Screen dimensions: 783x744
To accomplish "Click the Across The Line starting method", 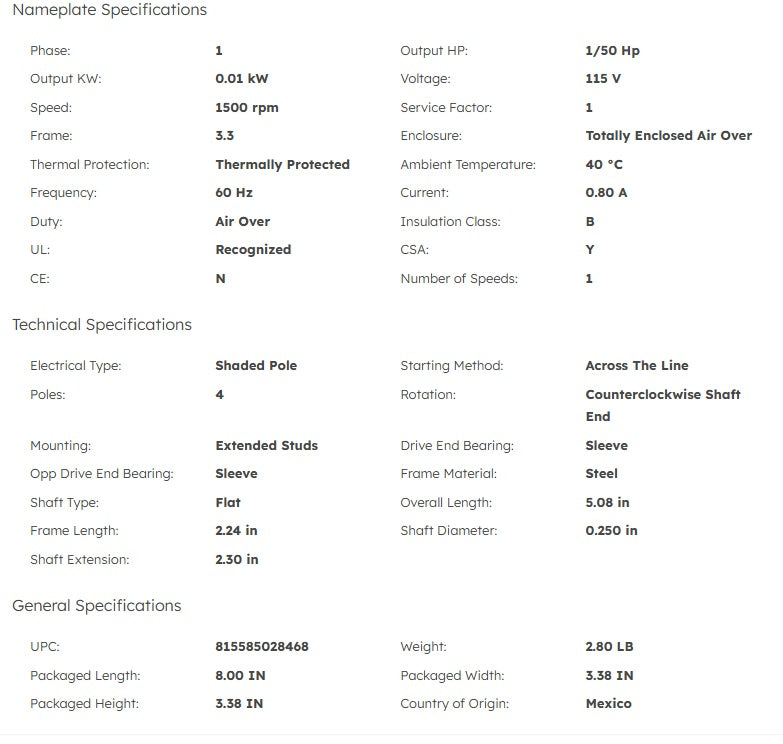I will (x=636, y=366).
